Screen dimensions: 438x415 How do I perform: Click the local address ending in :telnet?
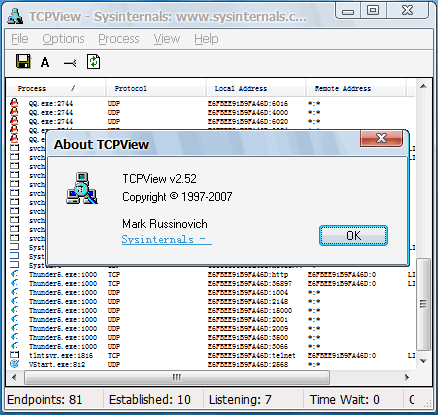point(252,356)
